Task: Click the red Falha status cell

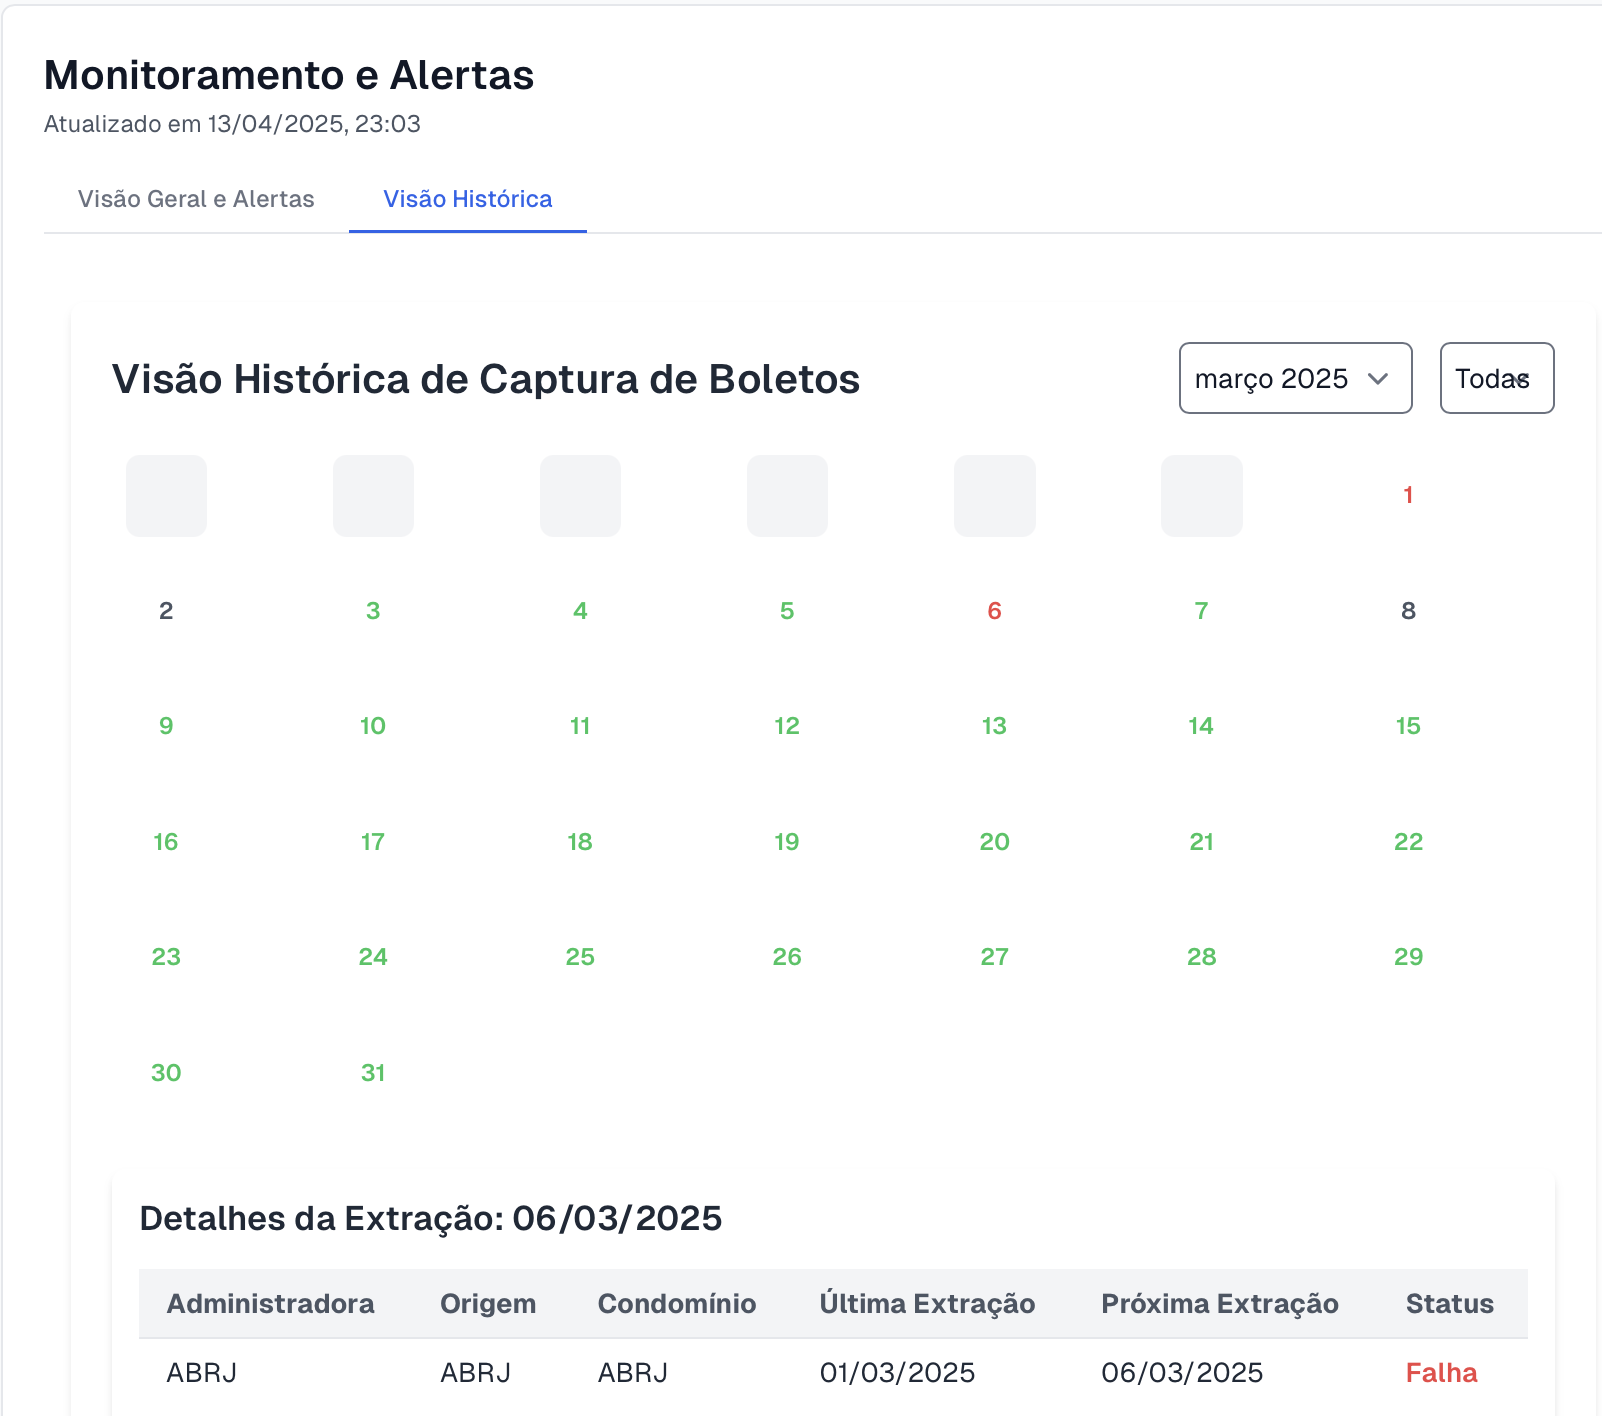Action: pyautogui.click(x=1441, y=1373)
